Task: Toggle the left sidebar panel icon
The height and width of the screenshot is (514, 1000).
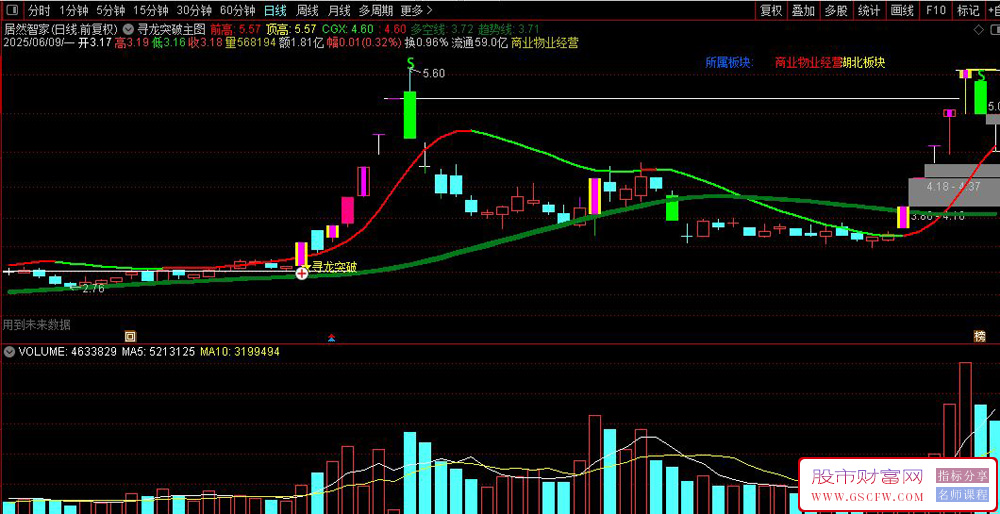Action: [12, 10]
